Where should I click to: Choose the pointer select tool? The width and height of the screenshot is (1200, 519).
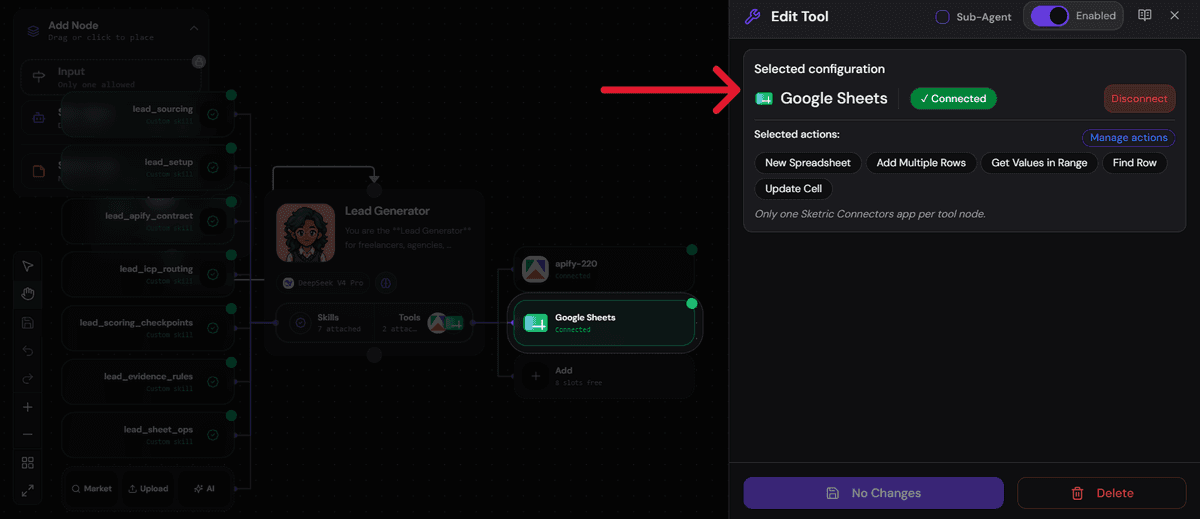[x=28, y=266]
